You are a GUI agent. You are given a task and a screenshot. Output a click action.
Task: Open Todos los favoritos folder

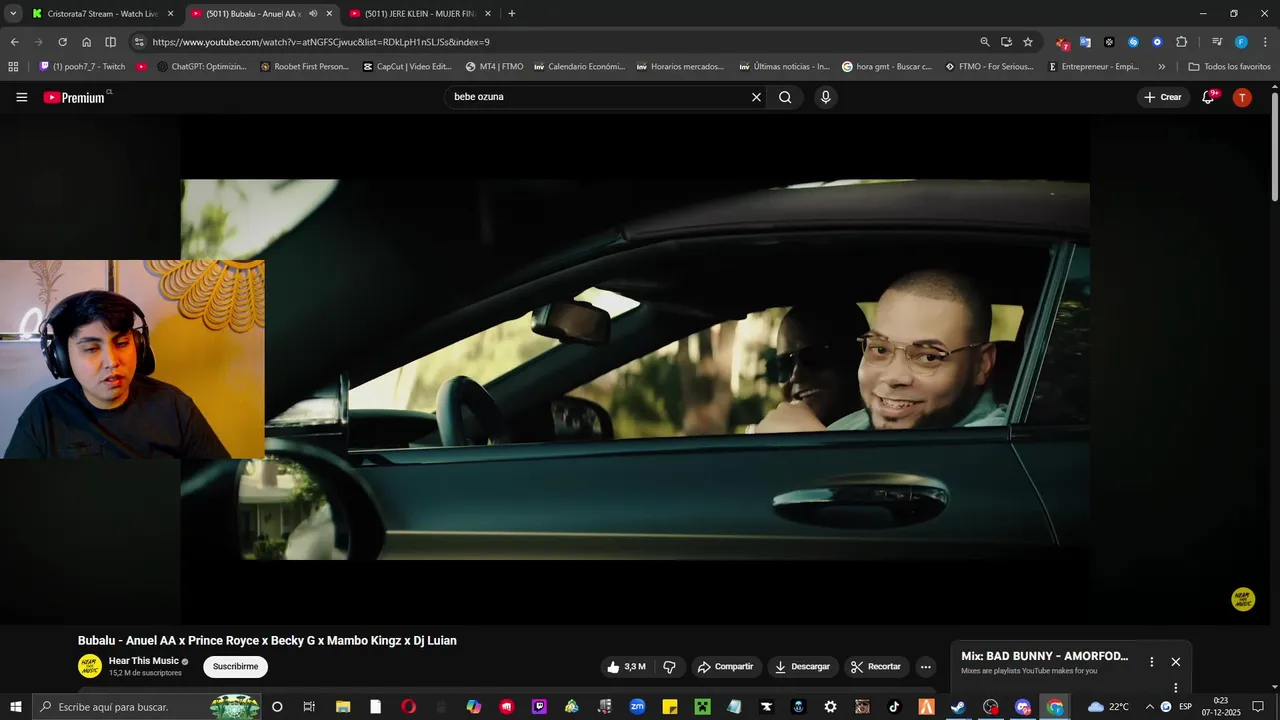coord(1229,67)
